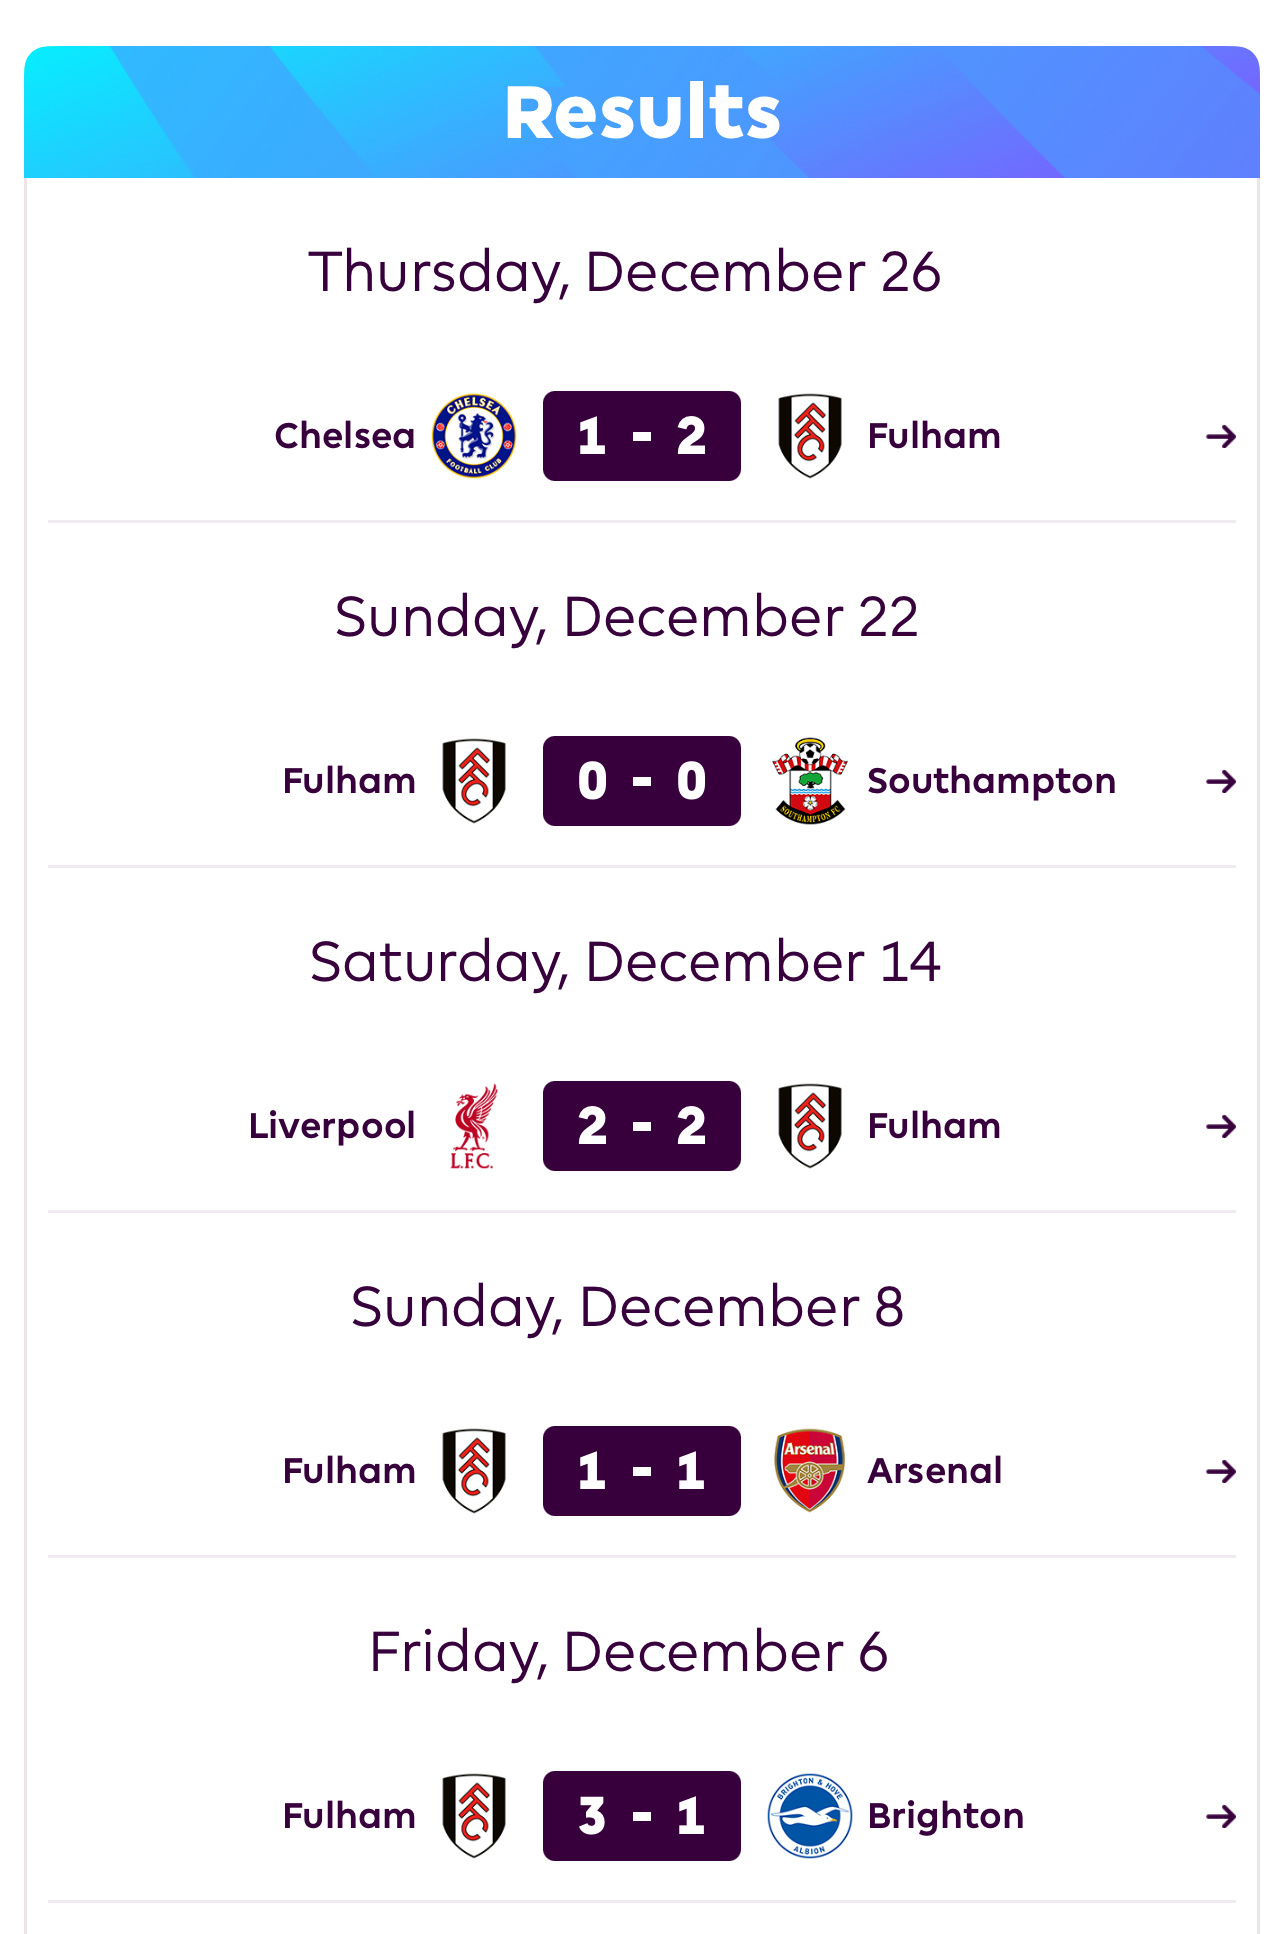1284x1934 pixels.
Task: Open Fulham vs Southampton match arrow
Action: 1220,781
